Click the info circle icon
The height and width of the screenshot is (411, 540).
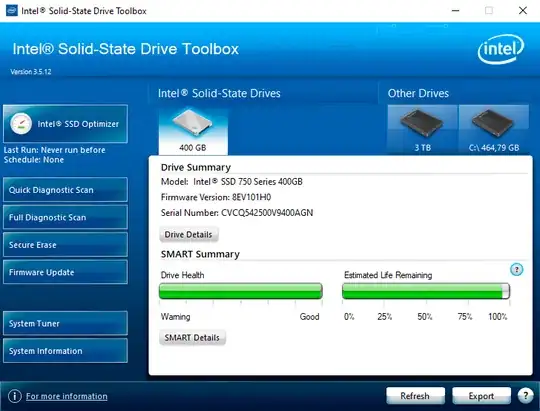pos(15,396)
